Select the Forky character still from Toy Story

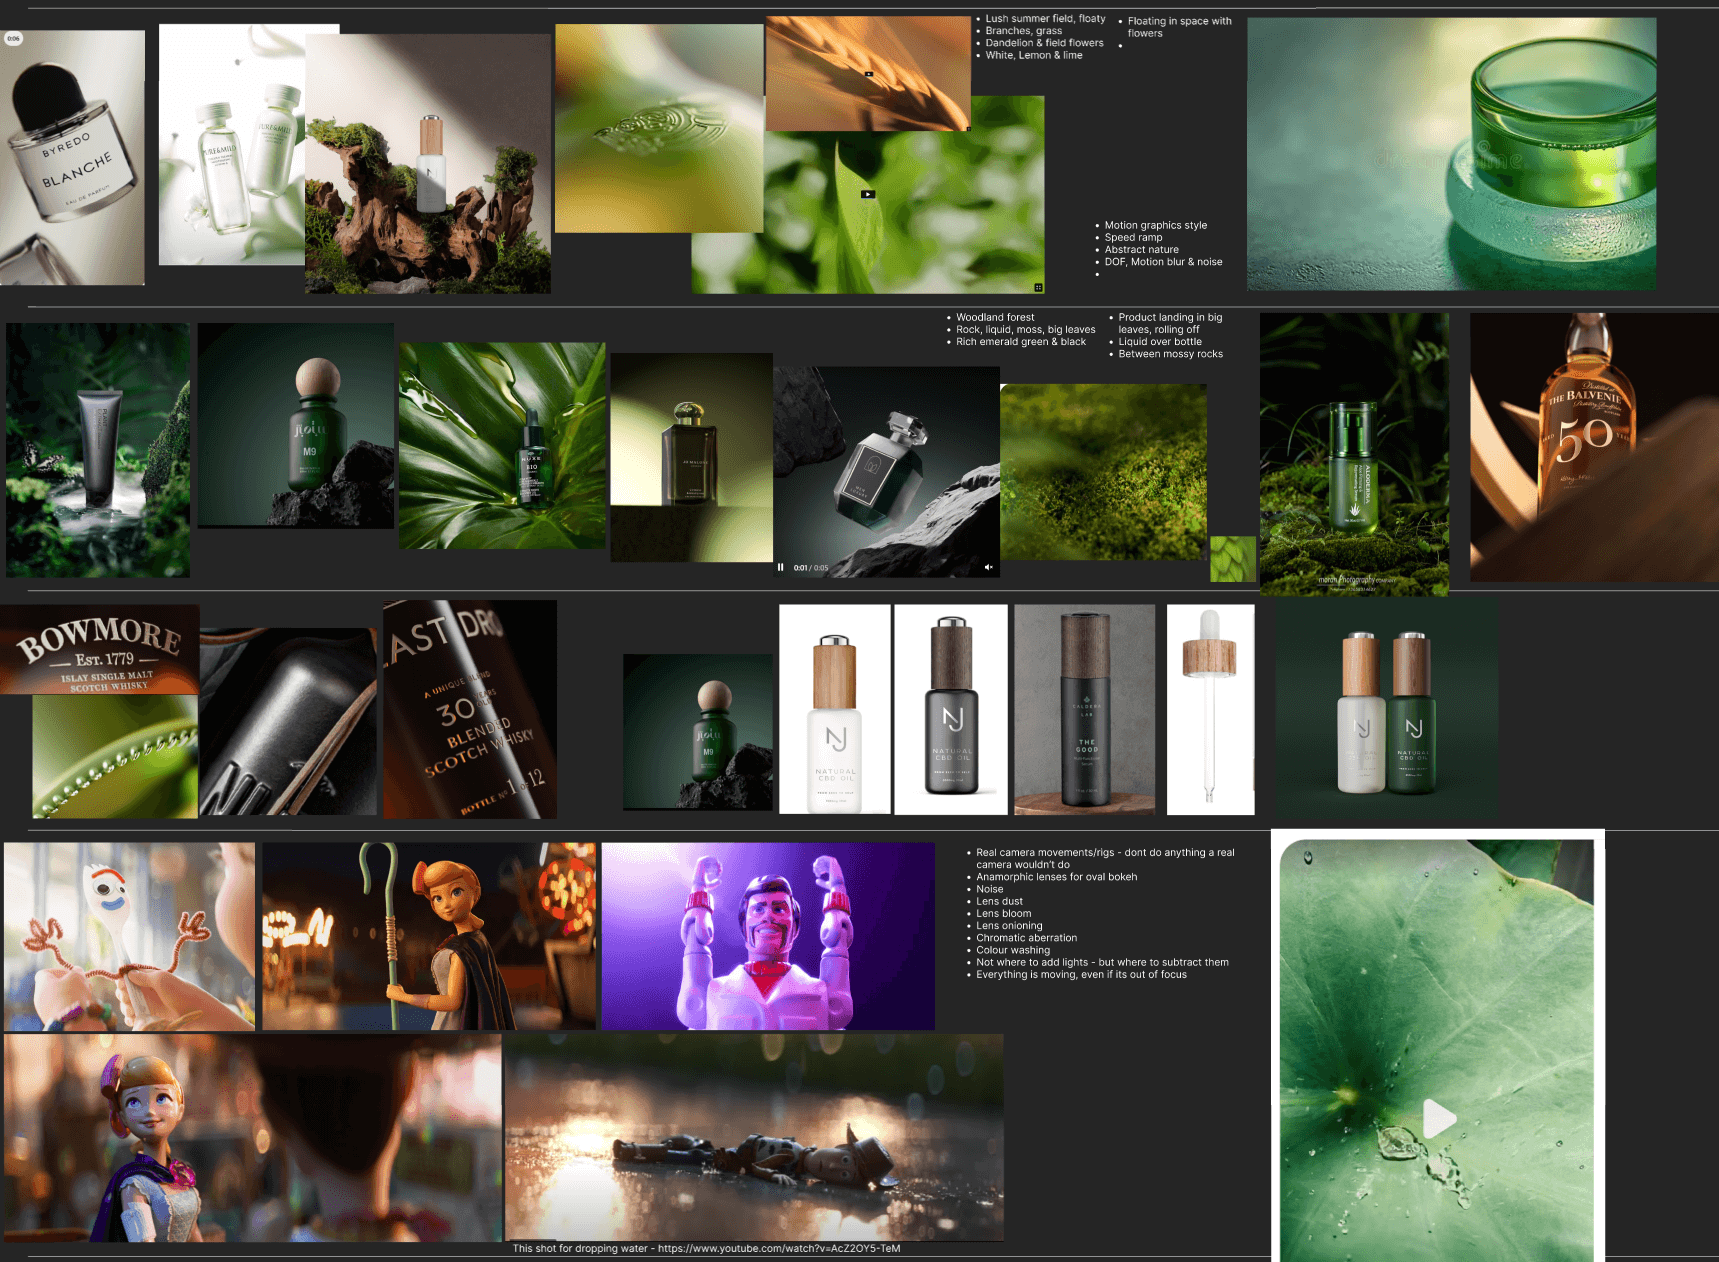[x=130, y=933]
